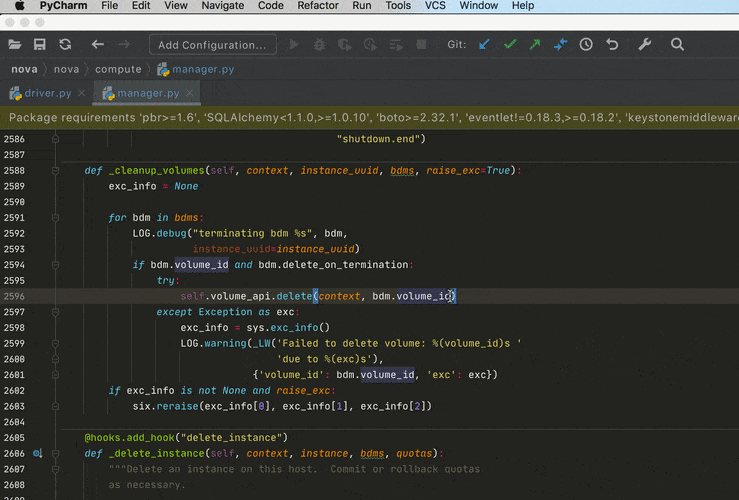Click the Rollback undo arrow icon
The width and height of the screenshot is (739, 500).
pos(612,44)
